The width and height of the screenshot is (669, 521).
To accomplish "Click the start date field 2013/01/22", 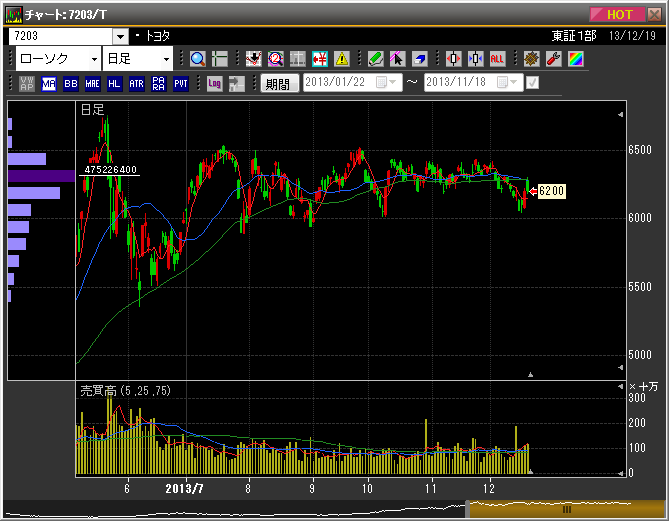I will click(x=340, y=84).
